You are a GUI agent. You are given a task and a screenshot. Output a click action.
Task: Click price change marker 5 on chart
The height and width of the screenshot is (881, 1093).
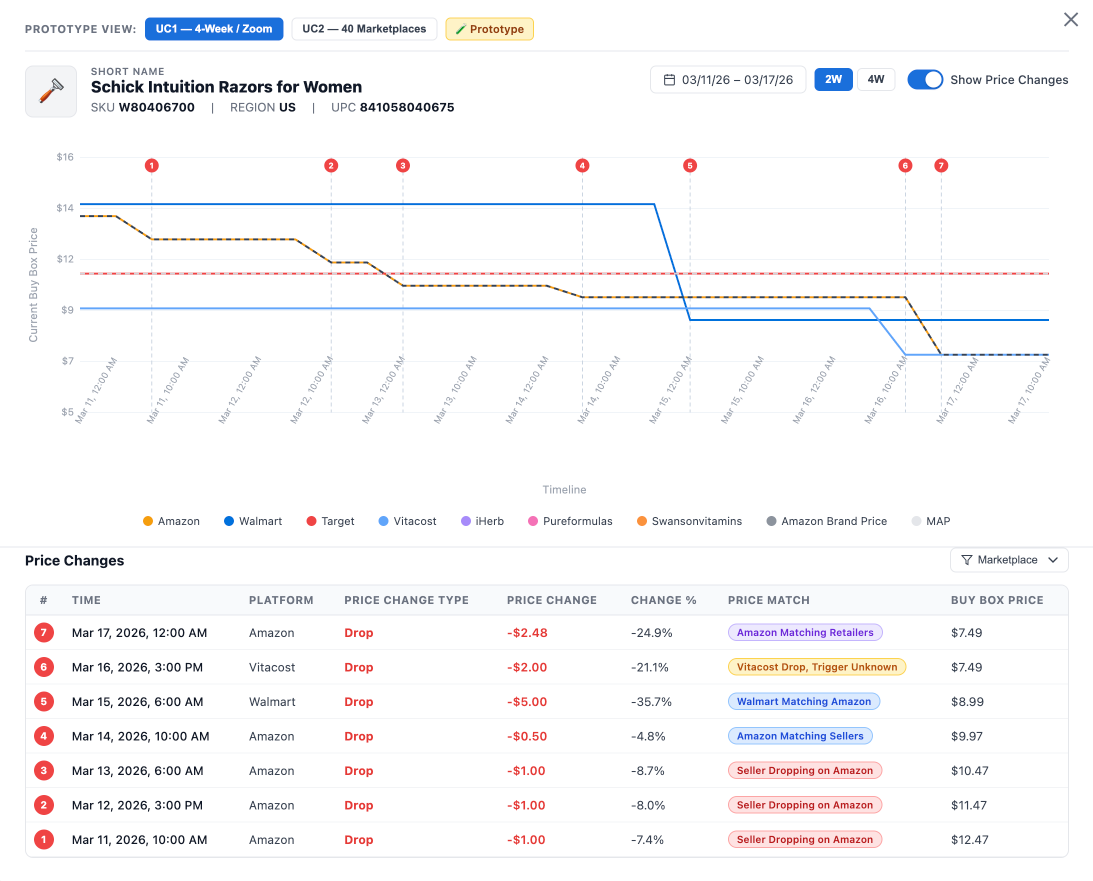coord(690,165)
